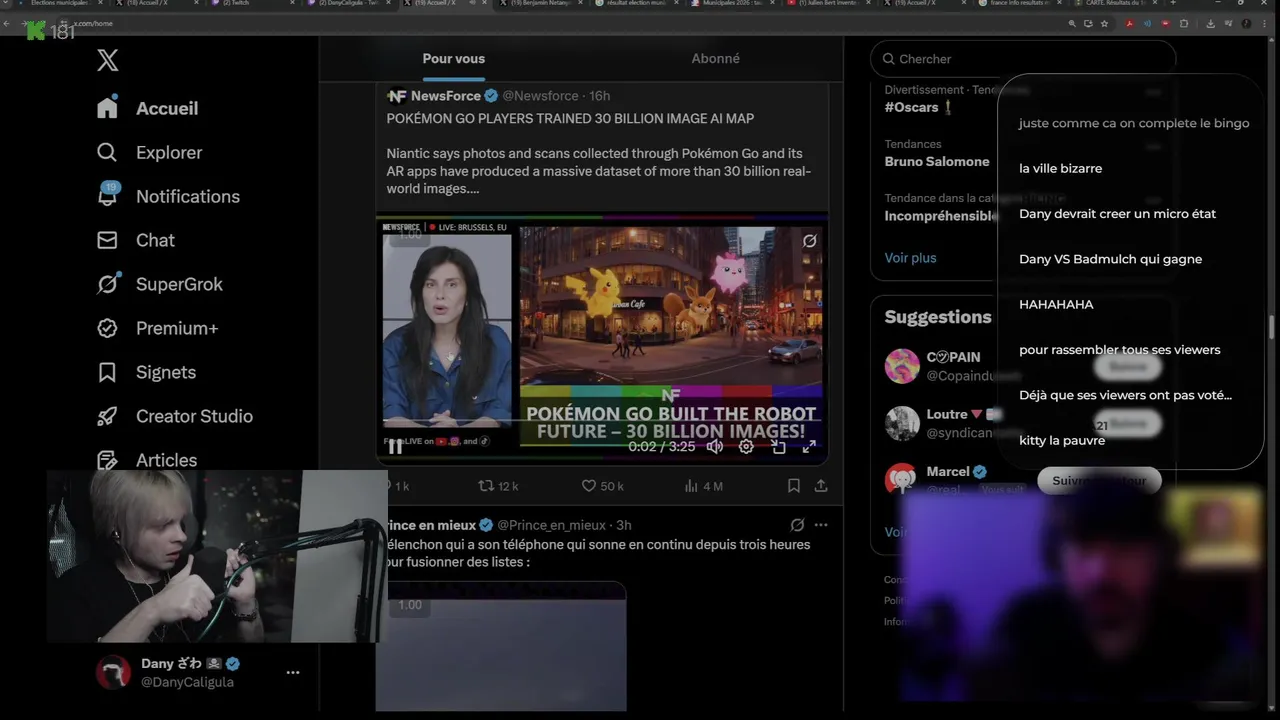Open C♡PAIN suggested profile
Screen dimensions: 1280x720
point(953,357)
